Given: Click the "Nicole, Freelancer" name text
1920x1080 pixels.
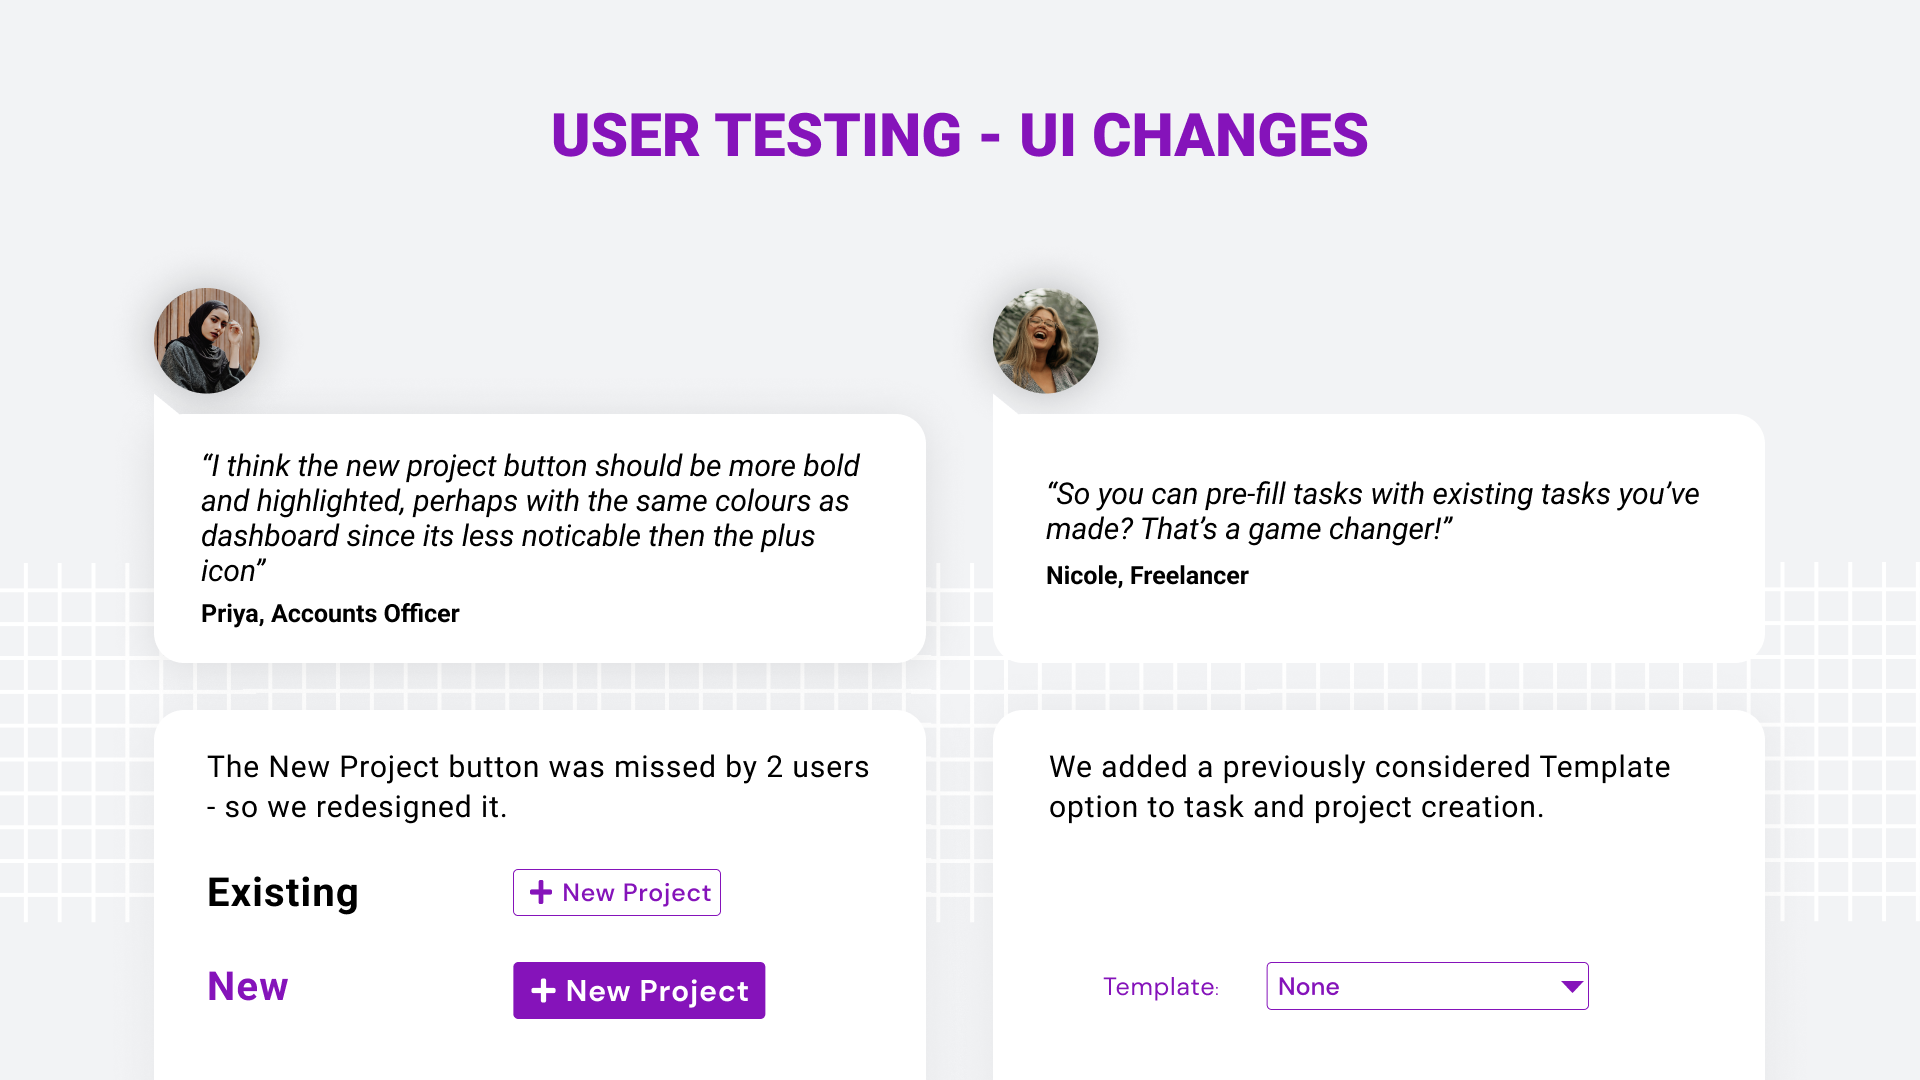Looking at the screenshot, I should (1147, 575).
